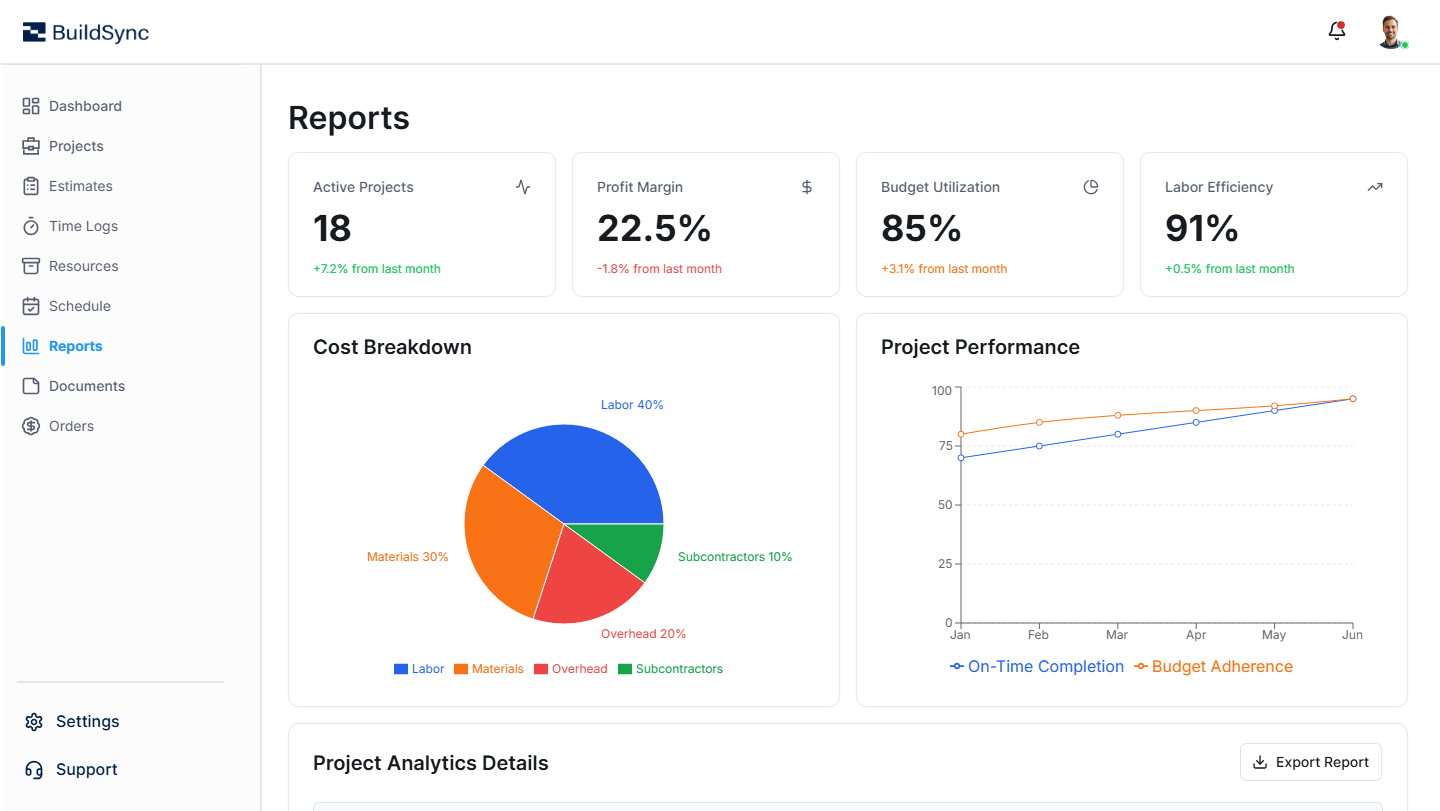The image size is (1440, 811).
Task: Click the dollar icon on Profit Margin card
Action: pos(806,187)
